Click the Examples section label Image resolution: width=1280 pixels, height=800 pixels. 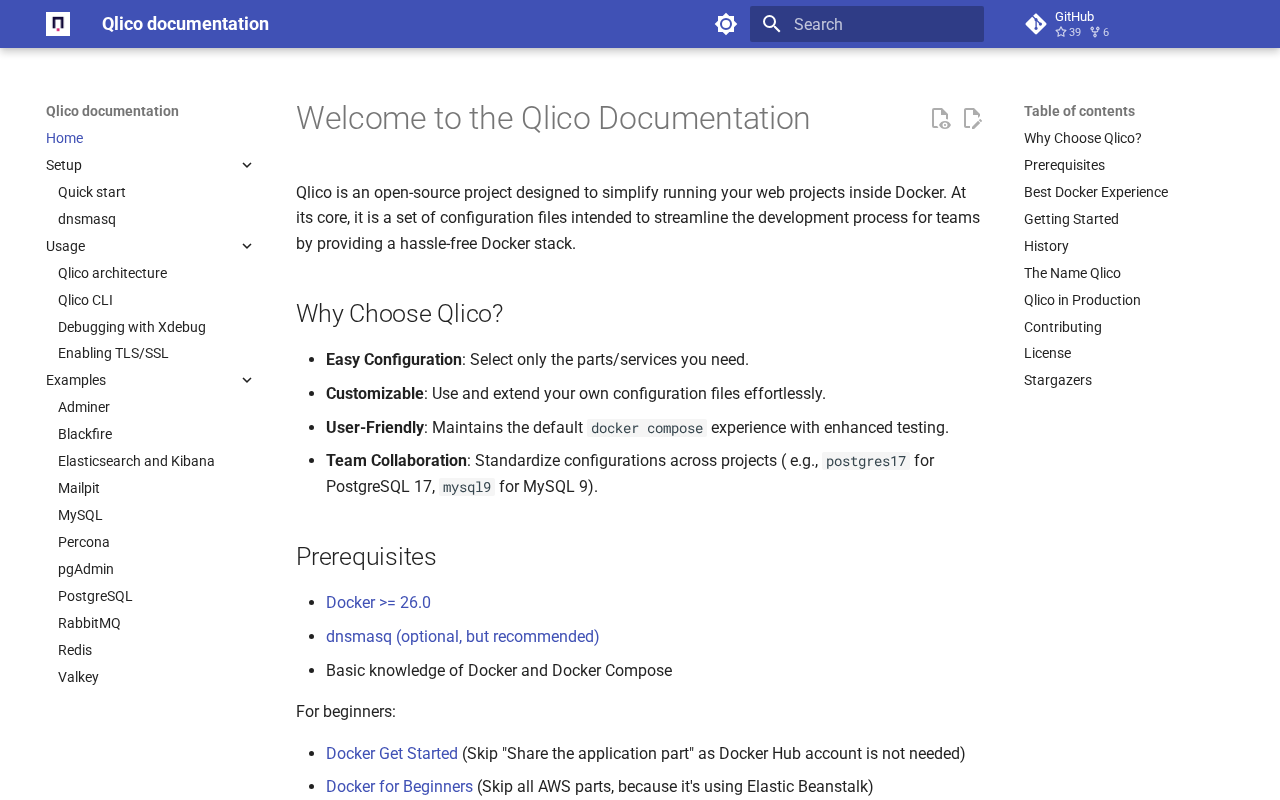(x=76, y=380)
